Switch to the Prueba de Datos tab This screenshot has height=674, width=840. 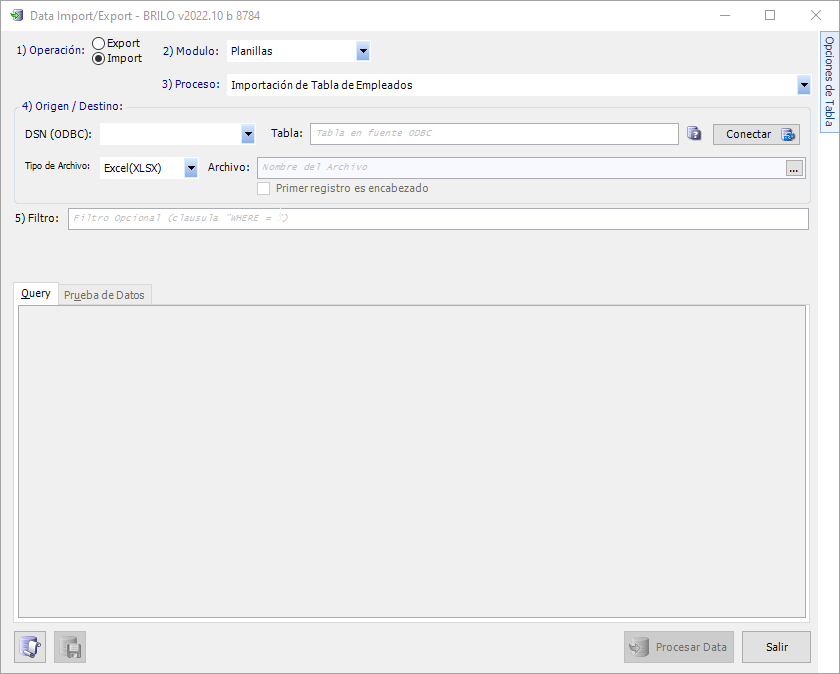[x=104, y=294]
